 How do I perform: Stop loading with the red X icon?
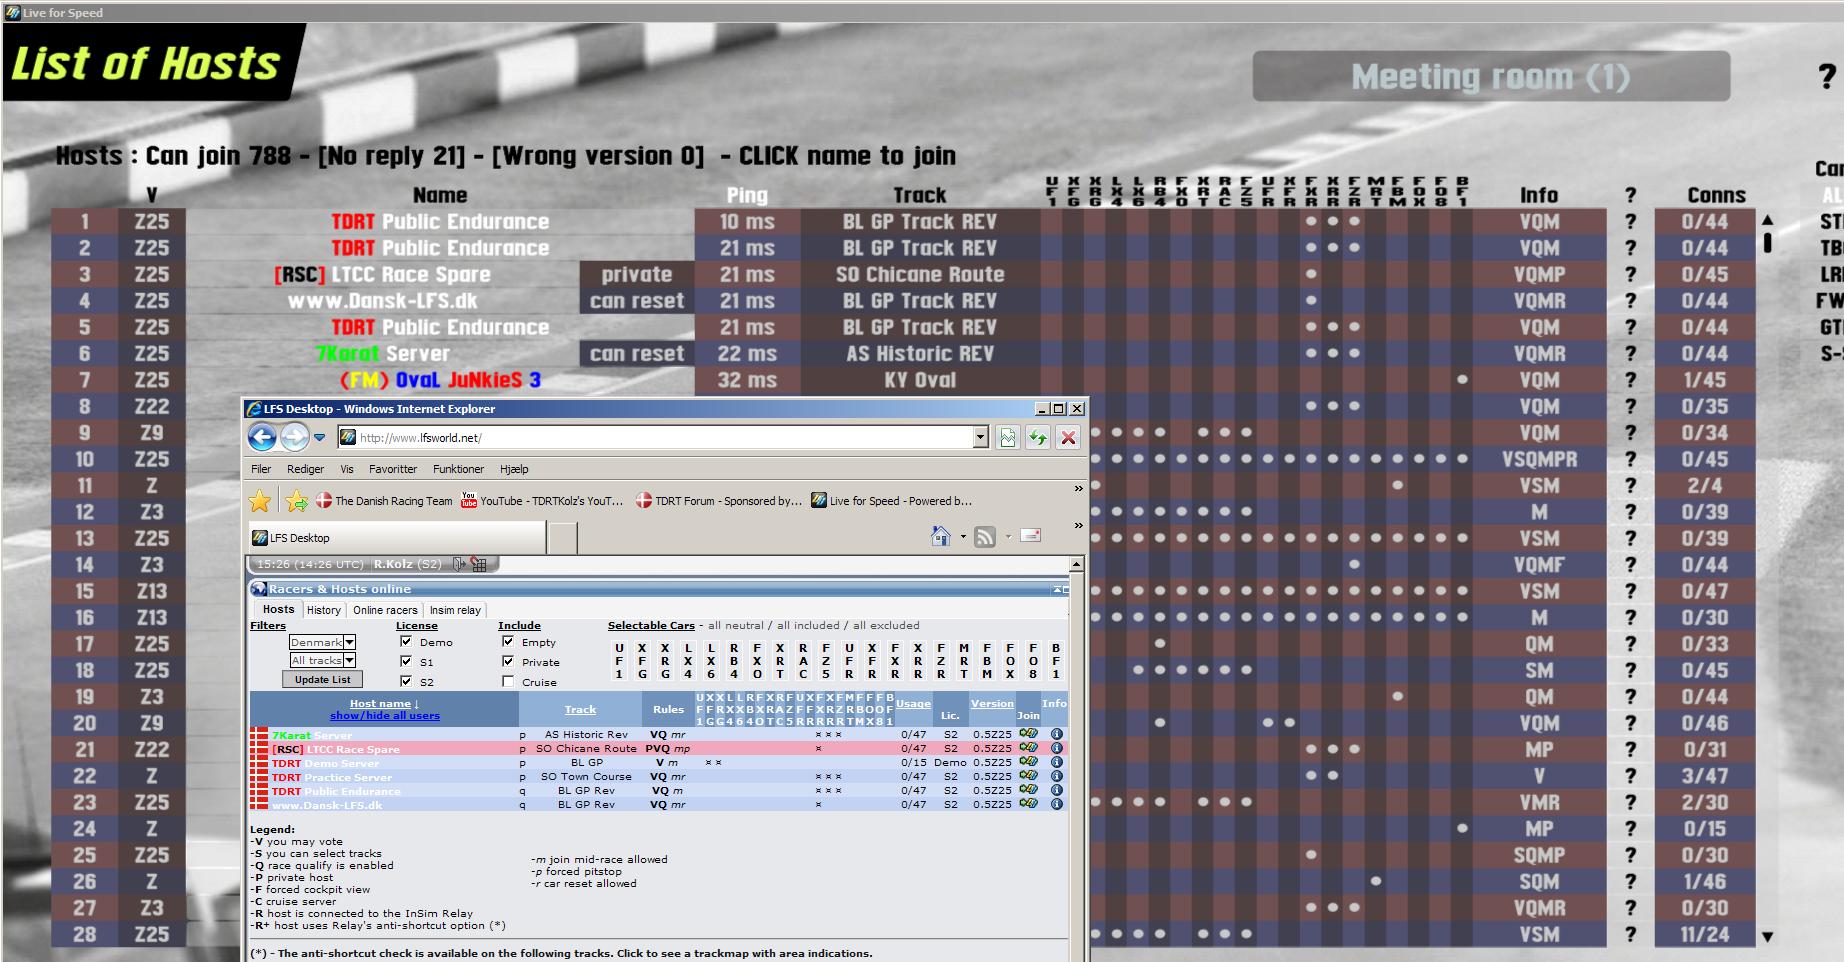click(1068, 437)
